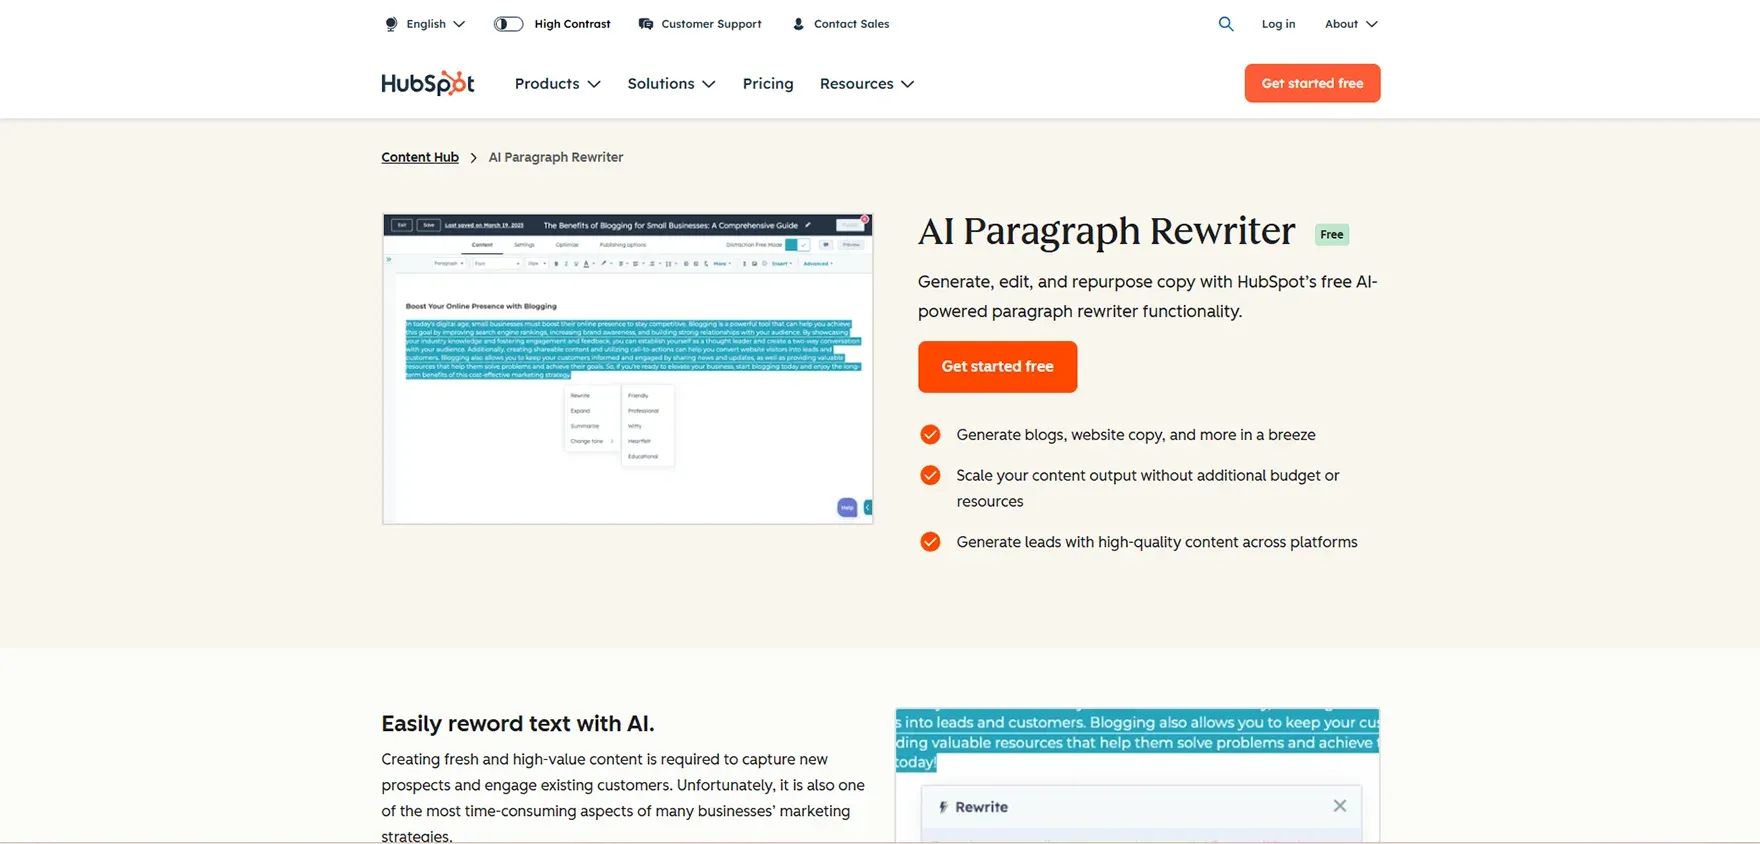This screenshot has height=844, width=1760.
Task: Go to HubSpot home via logo
Action: coord(428,83)
